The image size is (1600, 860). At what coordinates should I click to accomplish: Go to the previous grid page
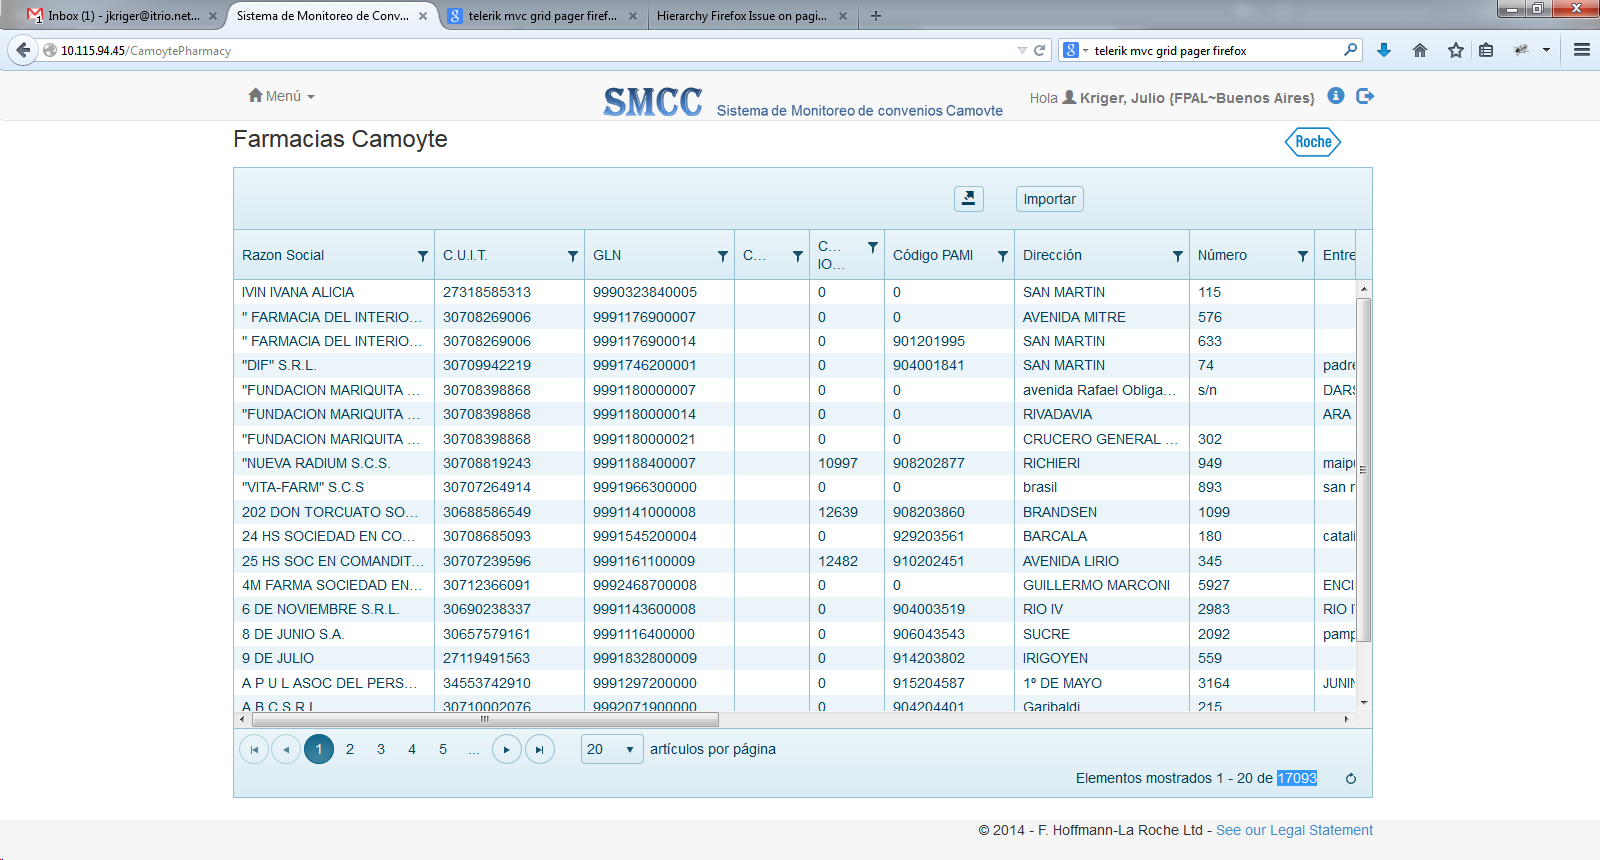[x=286, y=749]
